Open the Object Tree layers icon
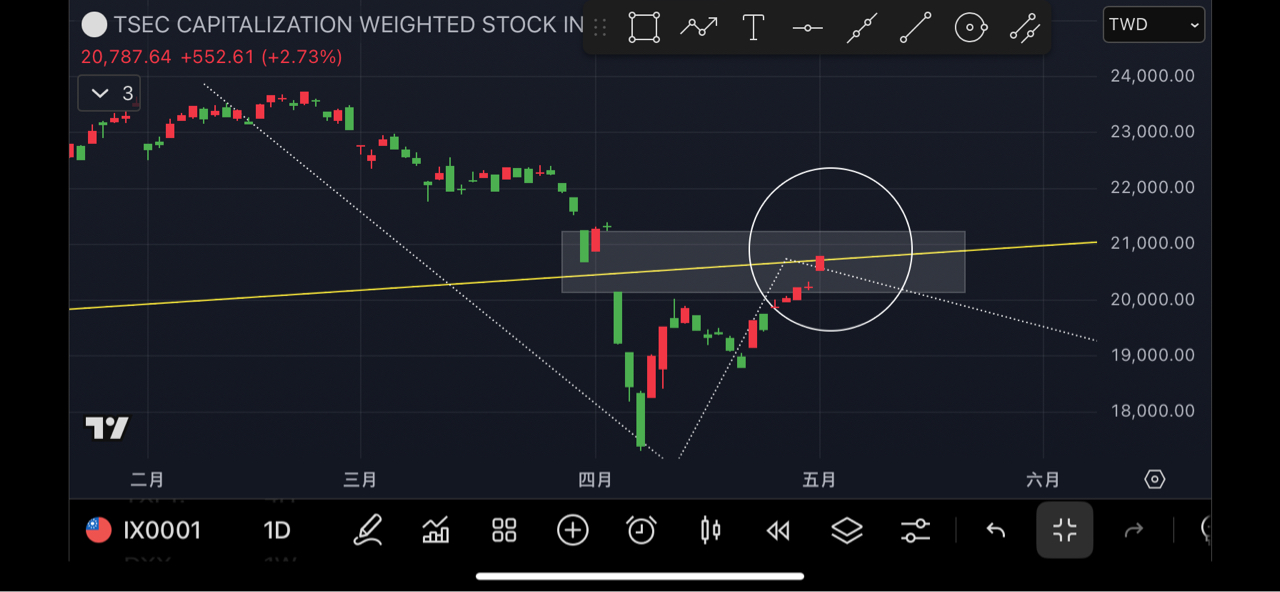This screenshot has width=1280, height=592. tap(847, 530)
